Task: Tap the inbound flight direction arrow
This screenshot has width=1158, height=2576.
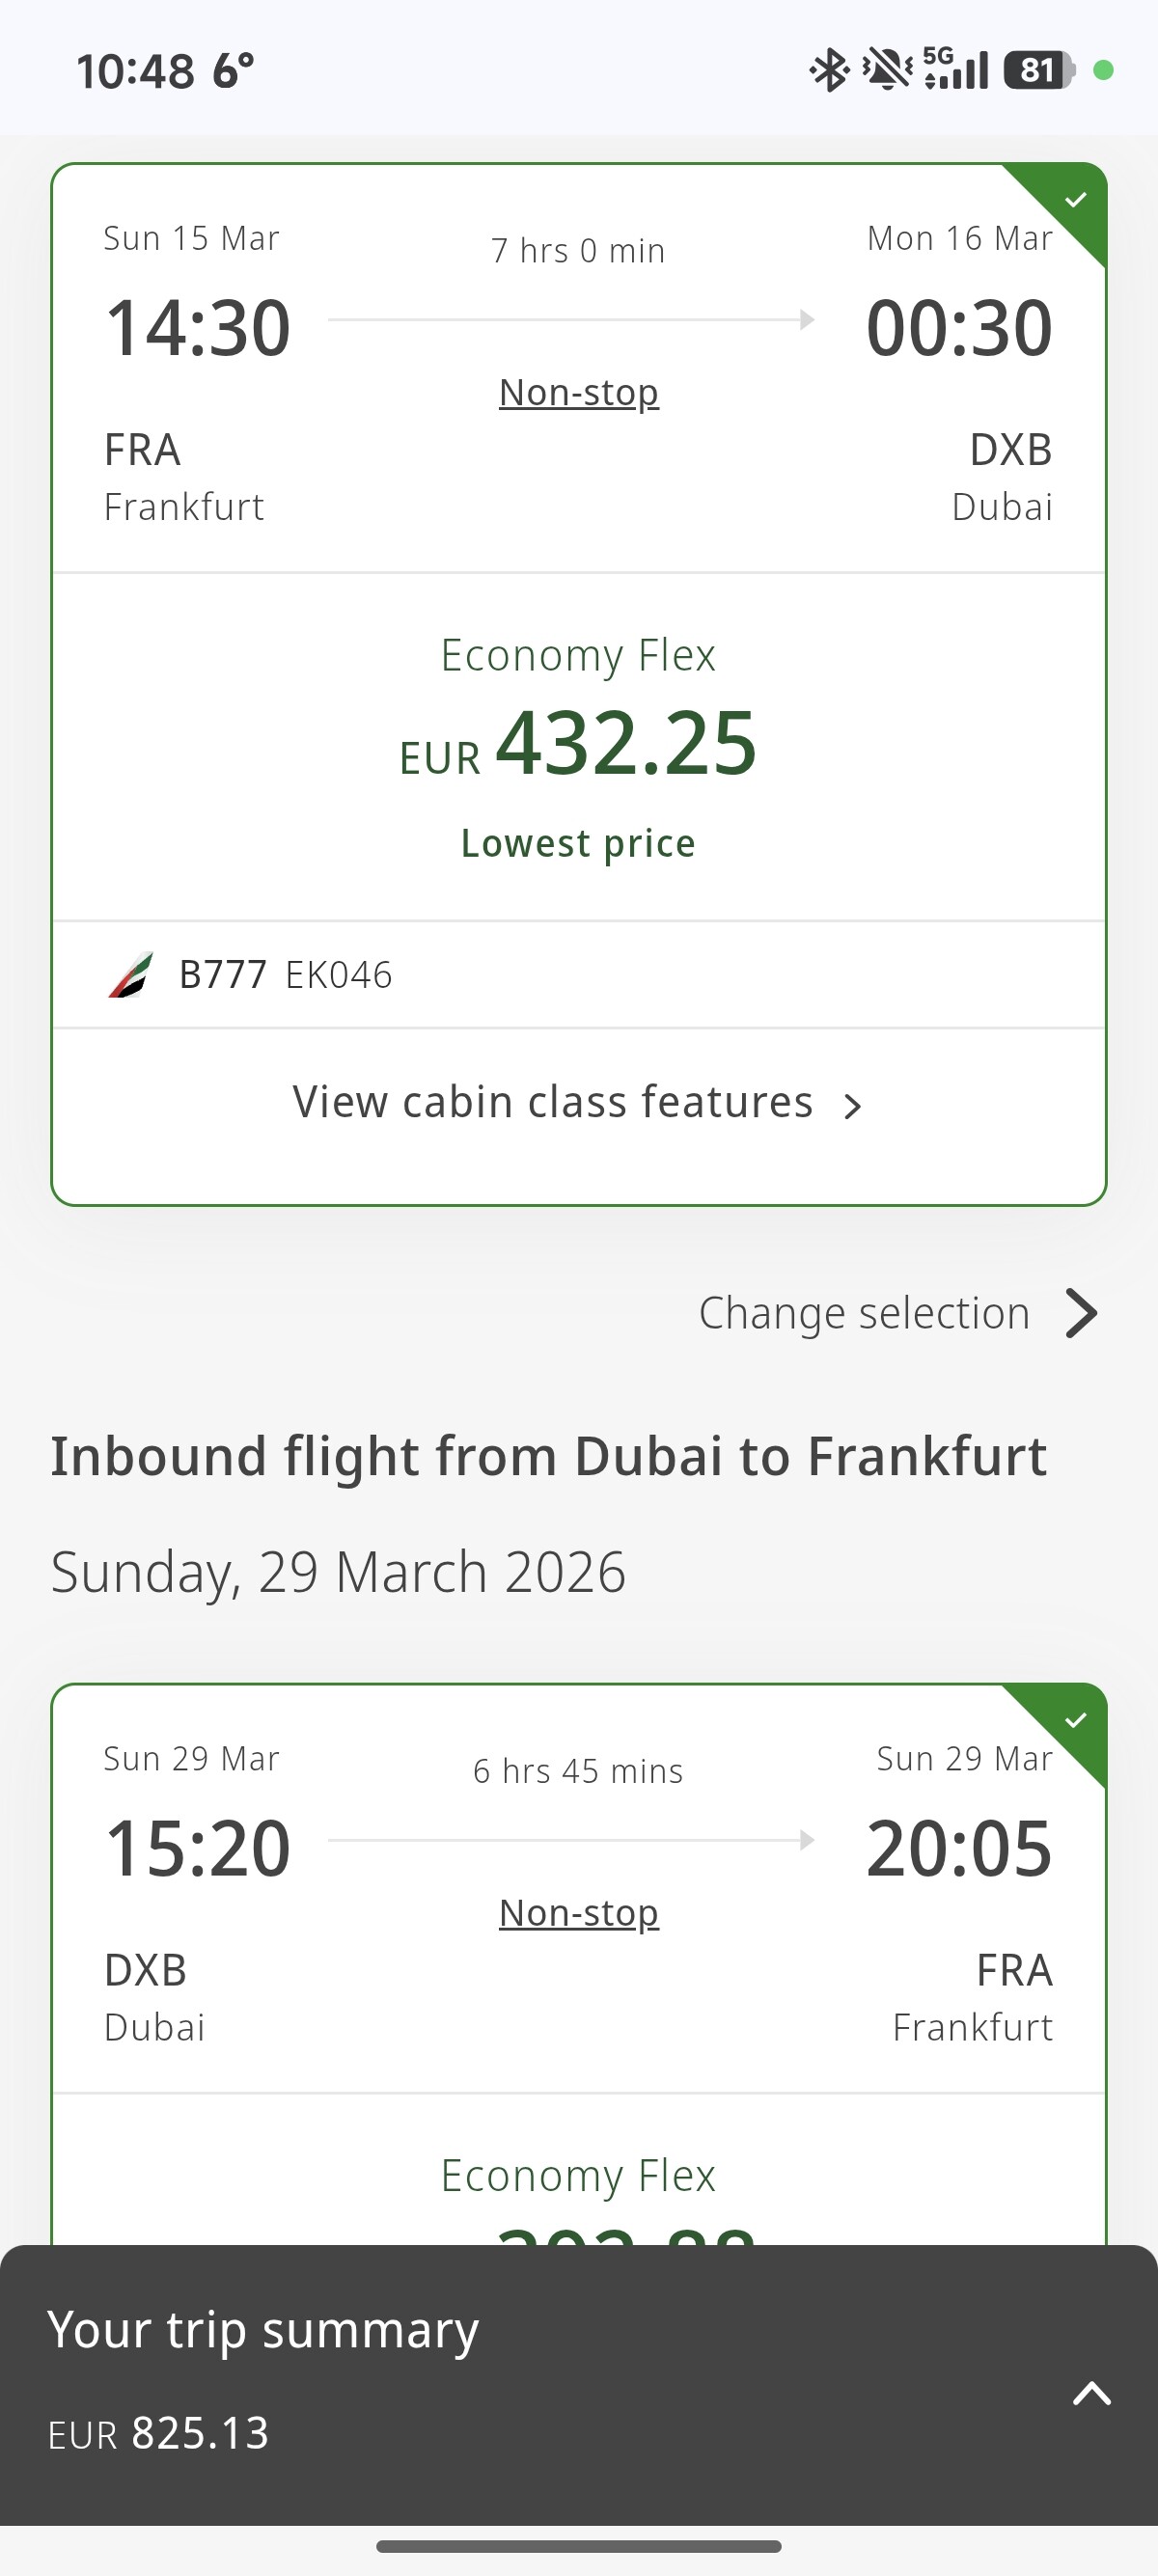Action: tap(806, 1840)
